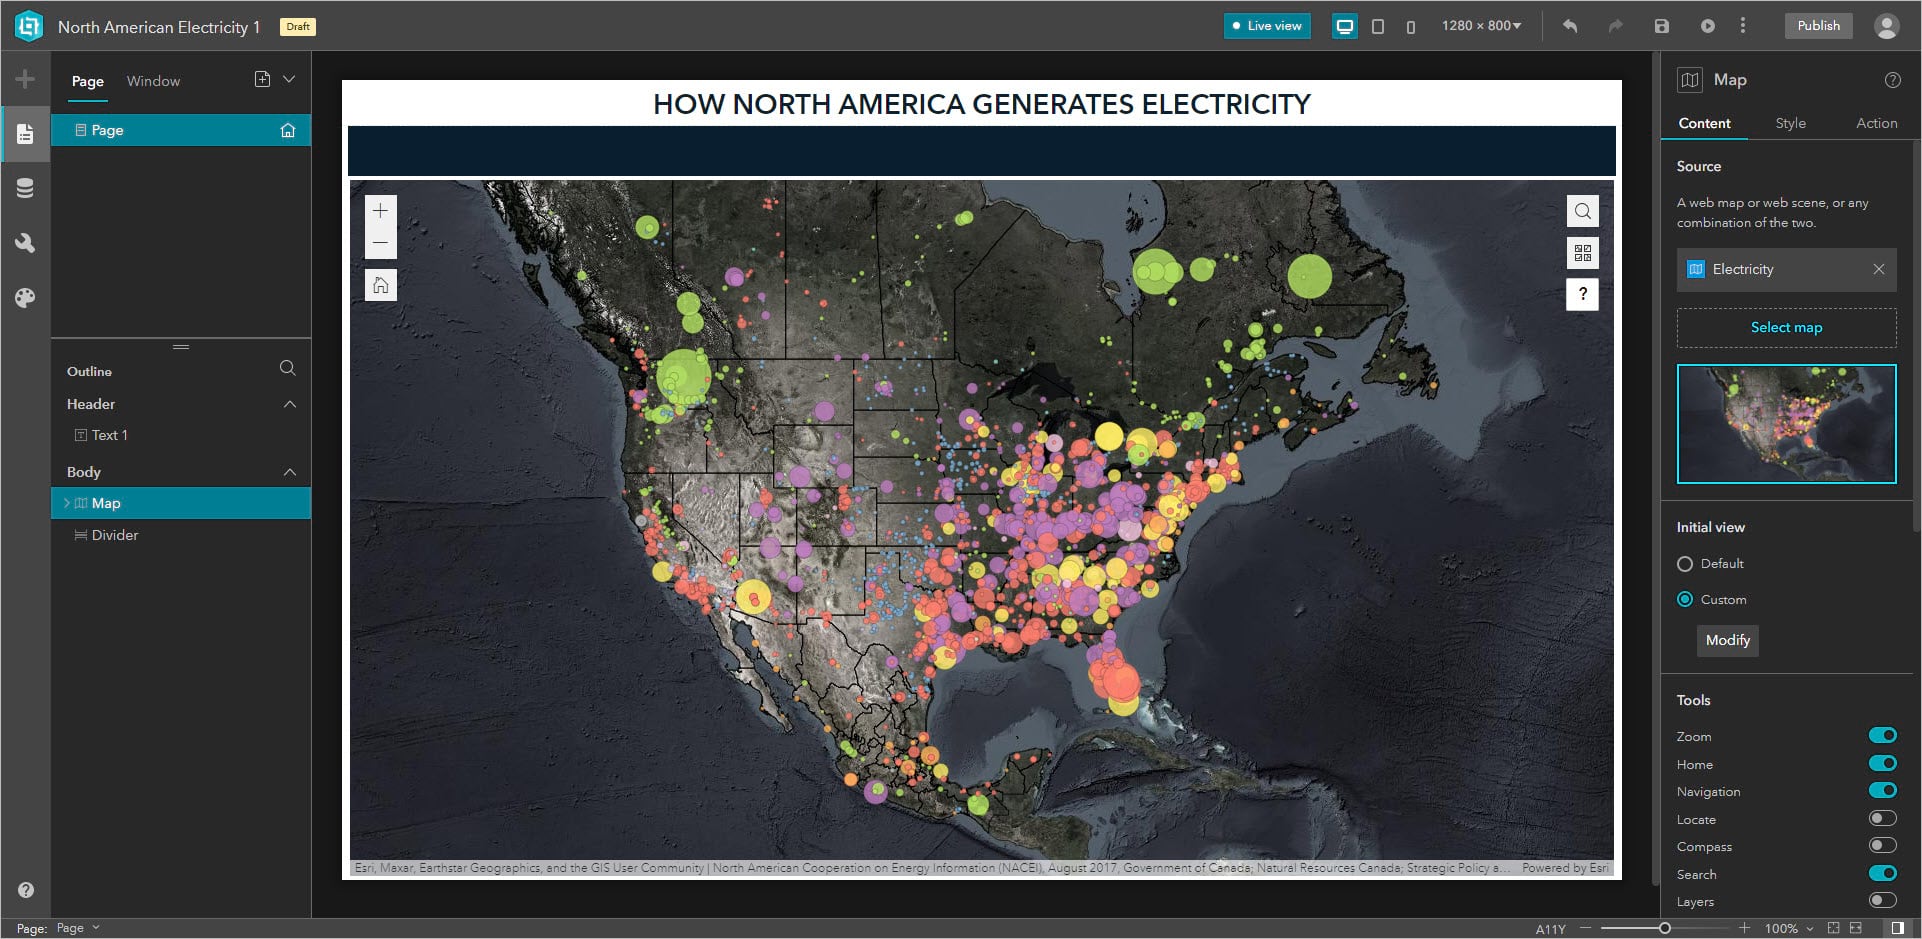The width and height of the screenshot is (1922, 939).
Task: Open the 1280 × 800 screen size dropdown
Action: pos(1482,26)
